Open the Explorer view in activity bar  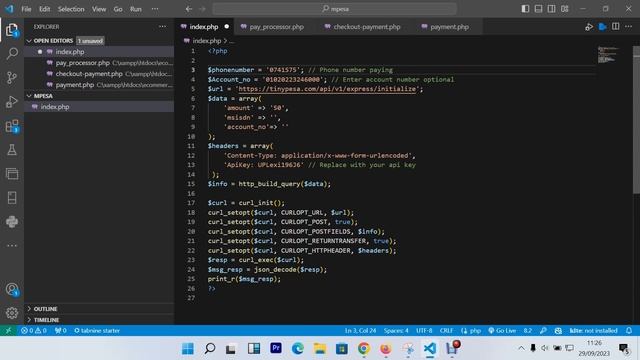(x=12, y=30)
